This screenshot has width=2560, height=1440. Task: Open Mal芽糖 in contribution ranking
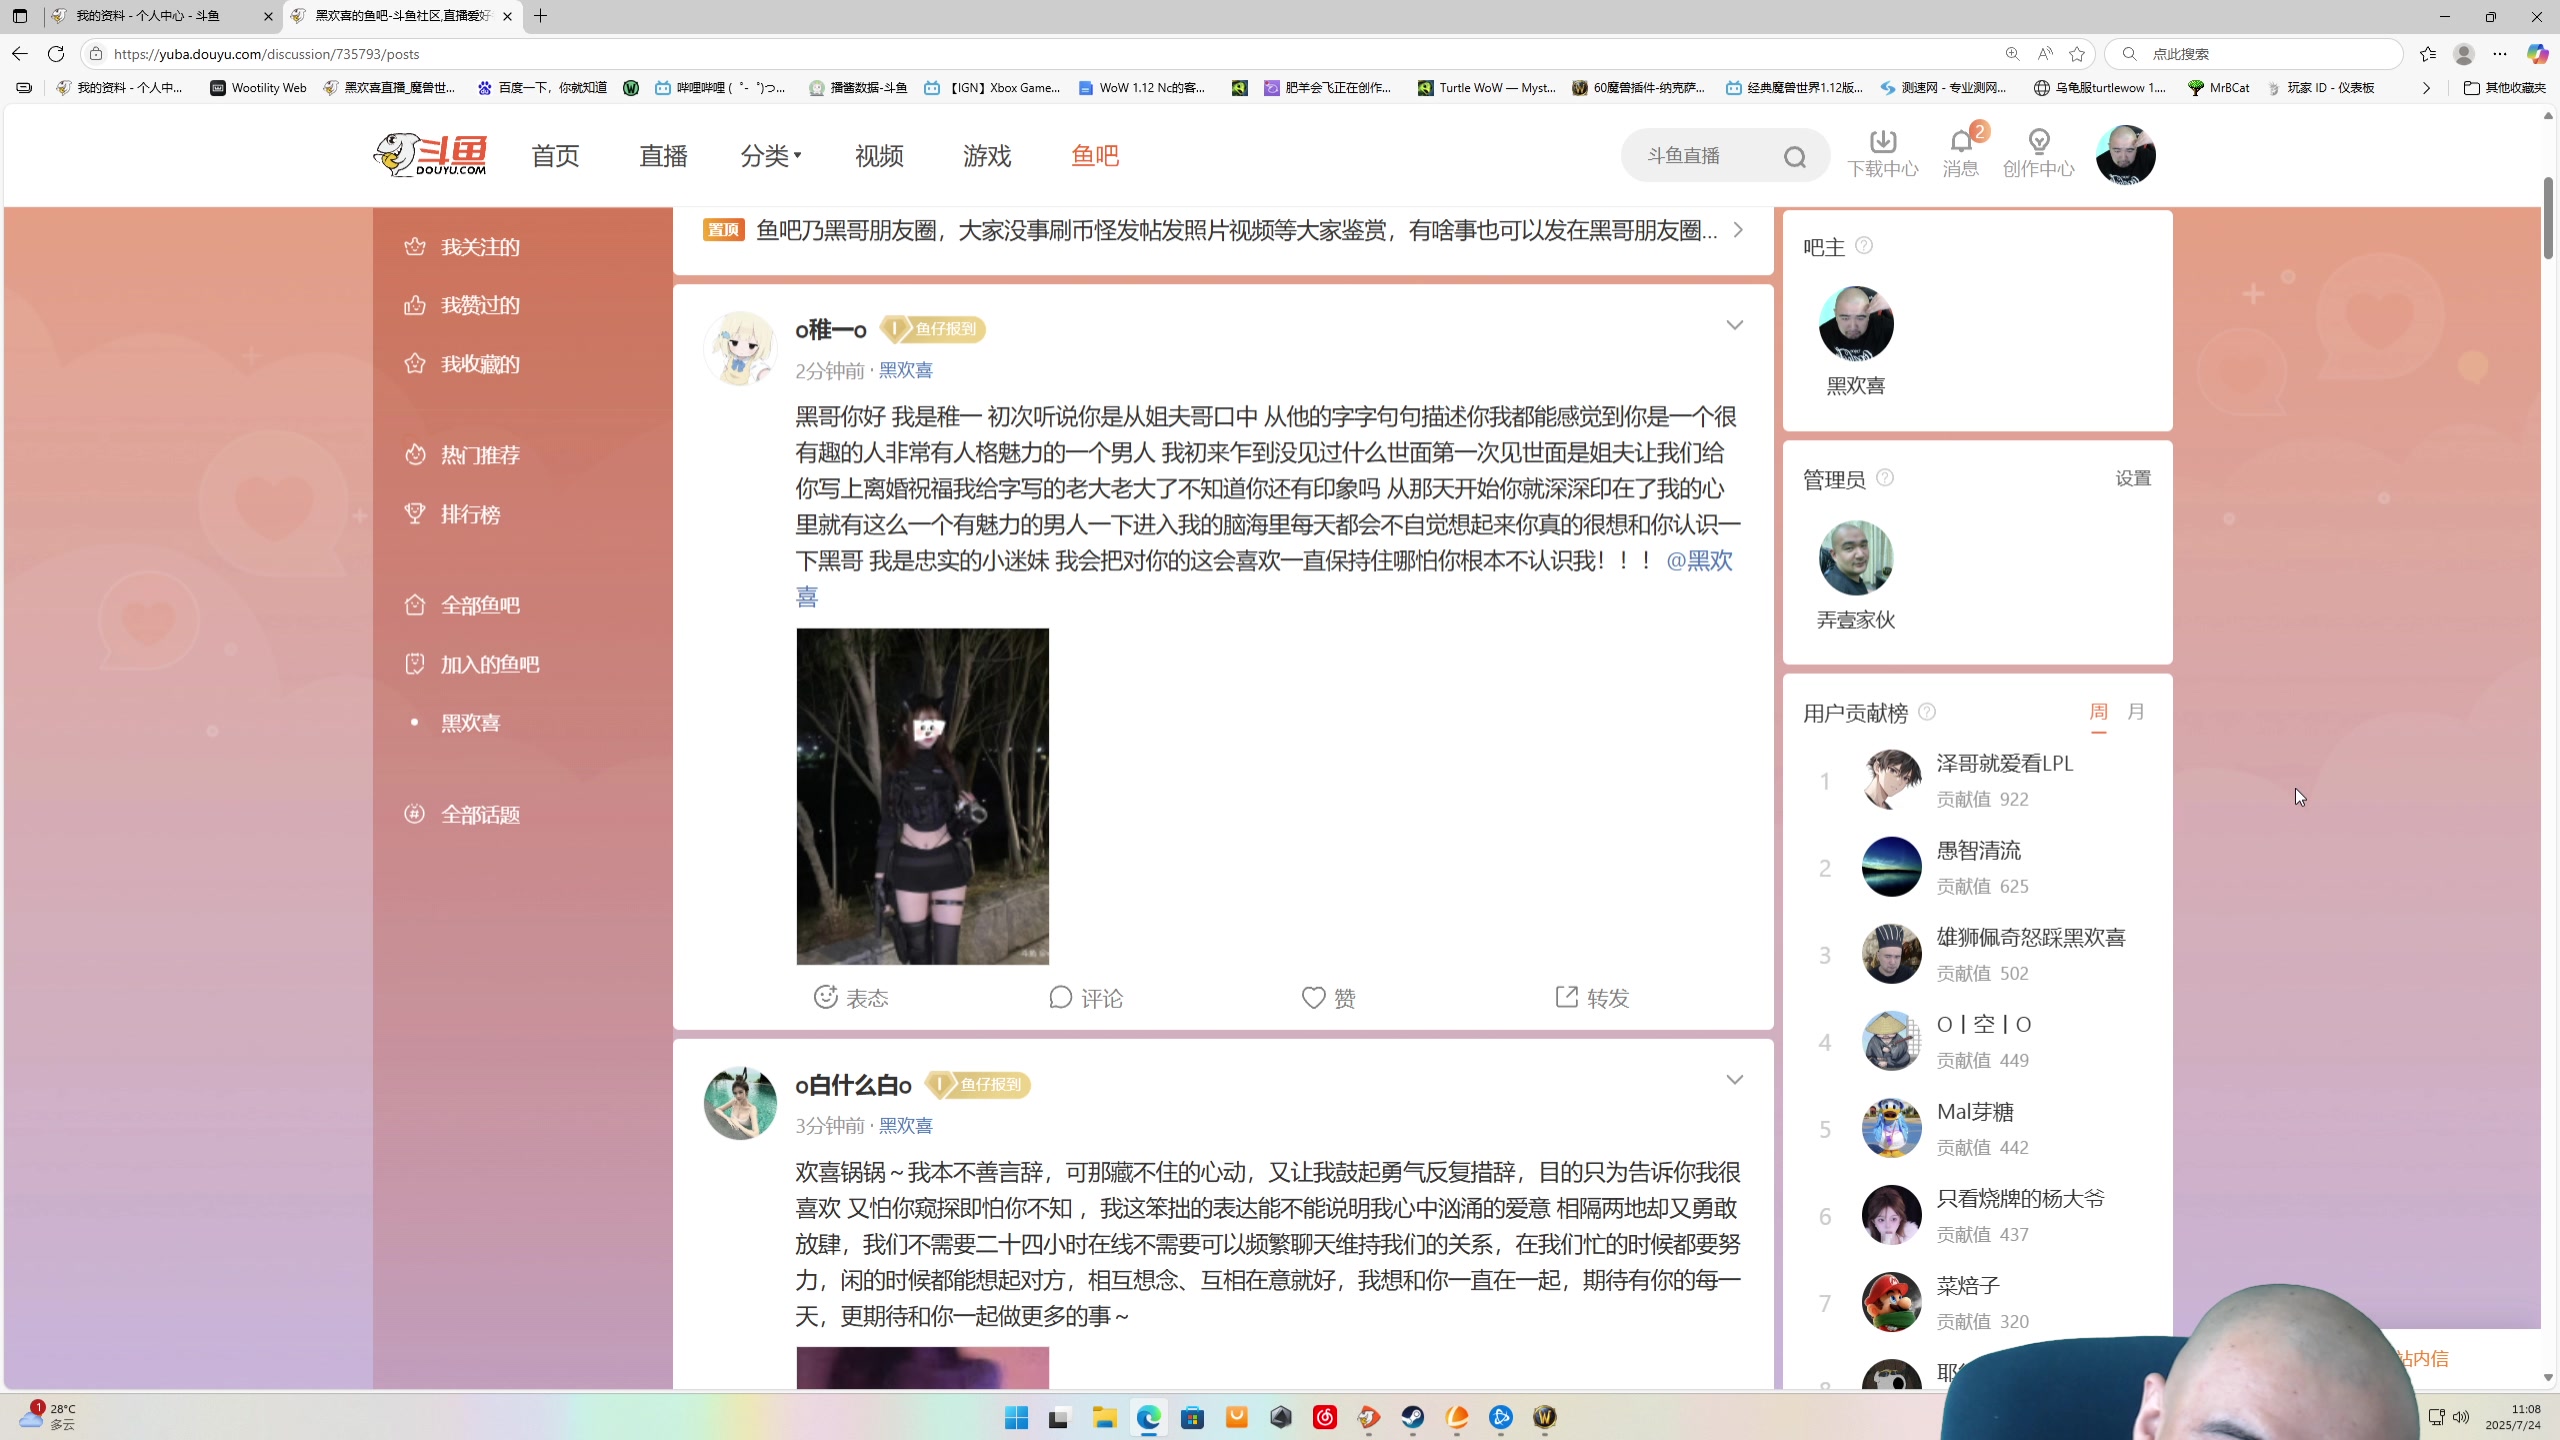coord(1975,1112)
